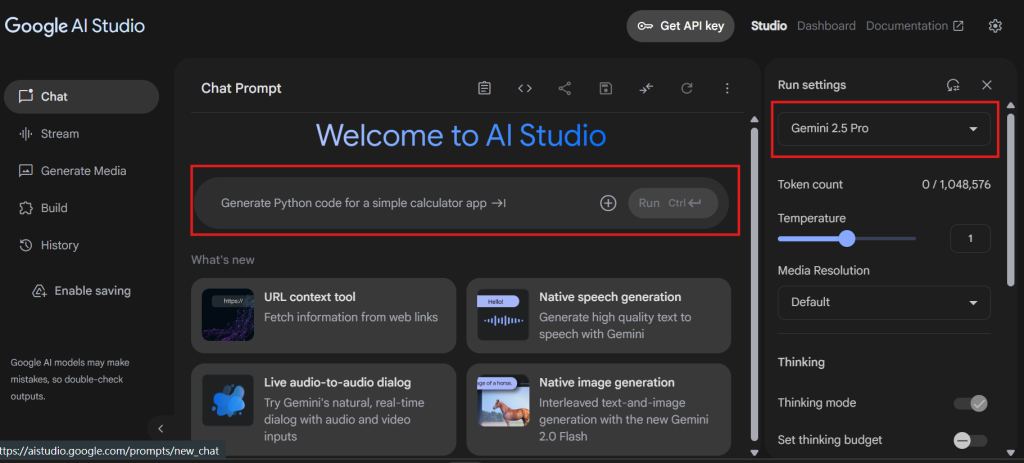
Task: Click the Native image generation horse thumbnail
Action: [x=503, y=400]
